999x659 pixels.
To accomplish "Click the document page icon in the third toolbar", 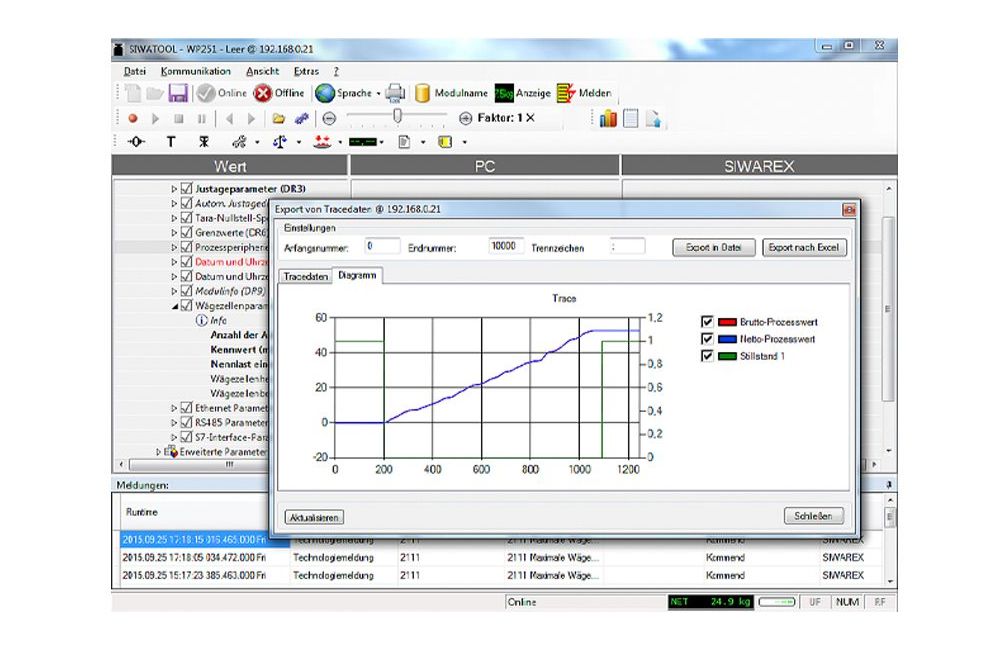I will 404,141.
